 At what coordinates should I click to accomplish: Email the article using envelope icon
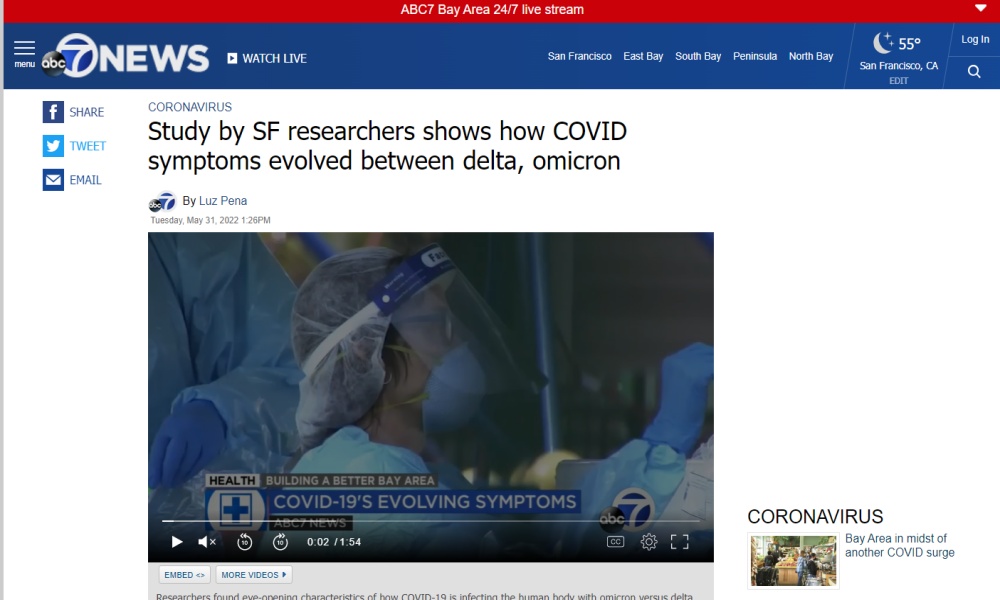pos(53,180)
